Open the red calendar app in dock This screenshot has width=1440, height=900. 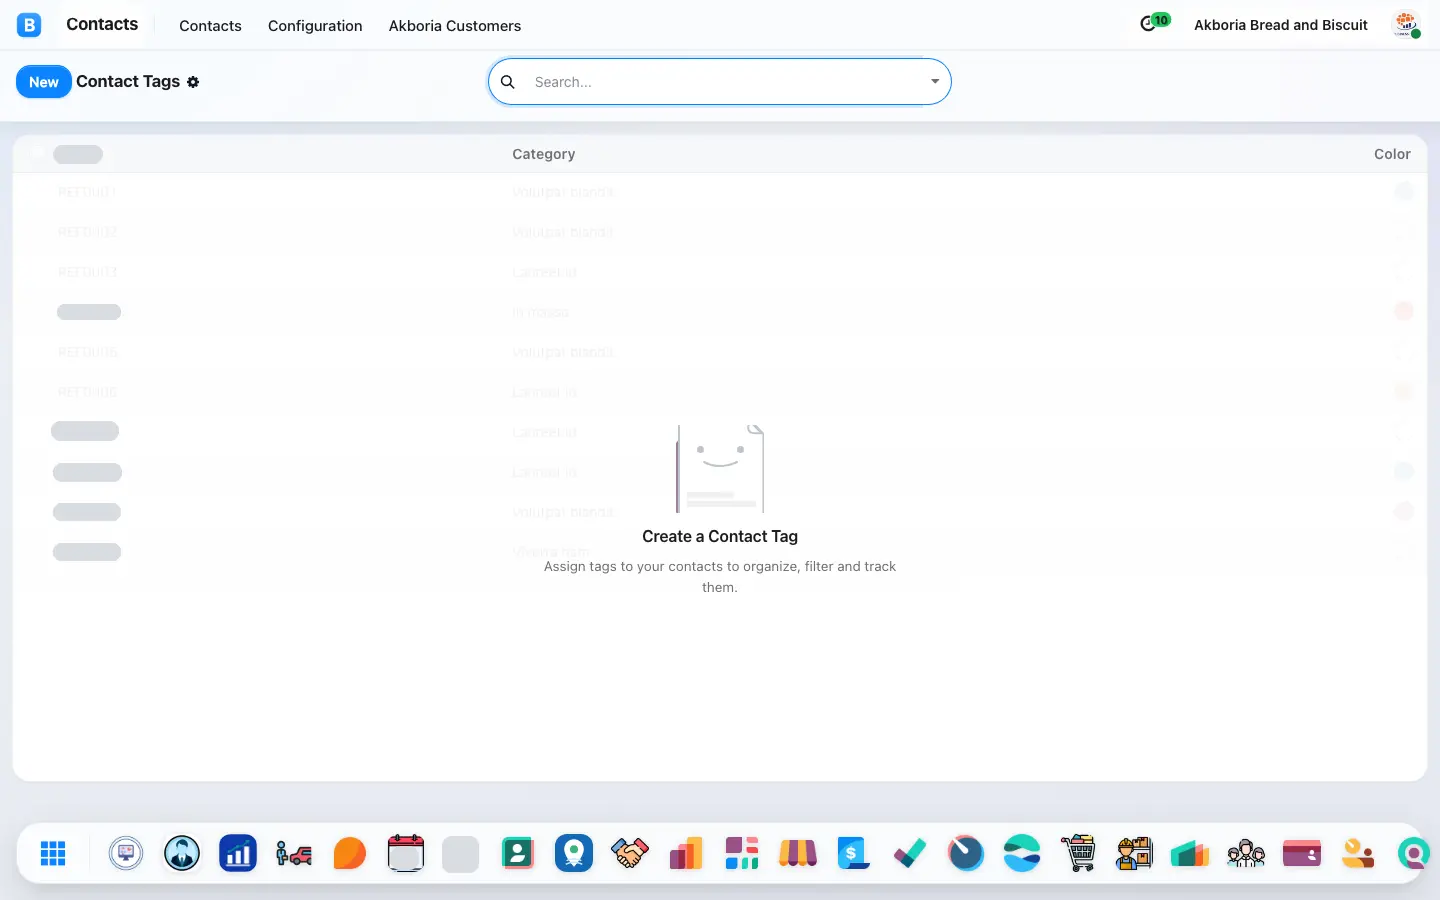tap(406, 853)
